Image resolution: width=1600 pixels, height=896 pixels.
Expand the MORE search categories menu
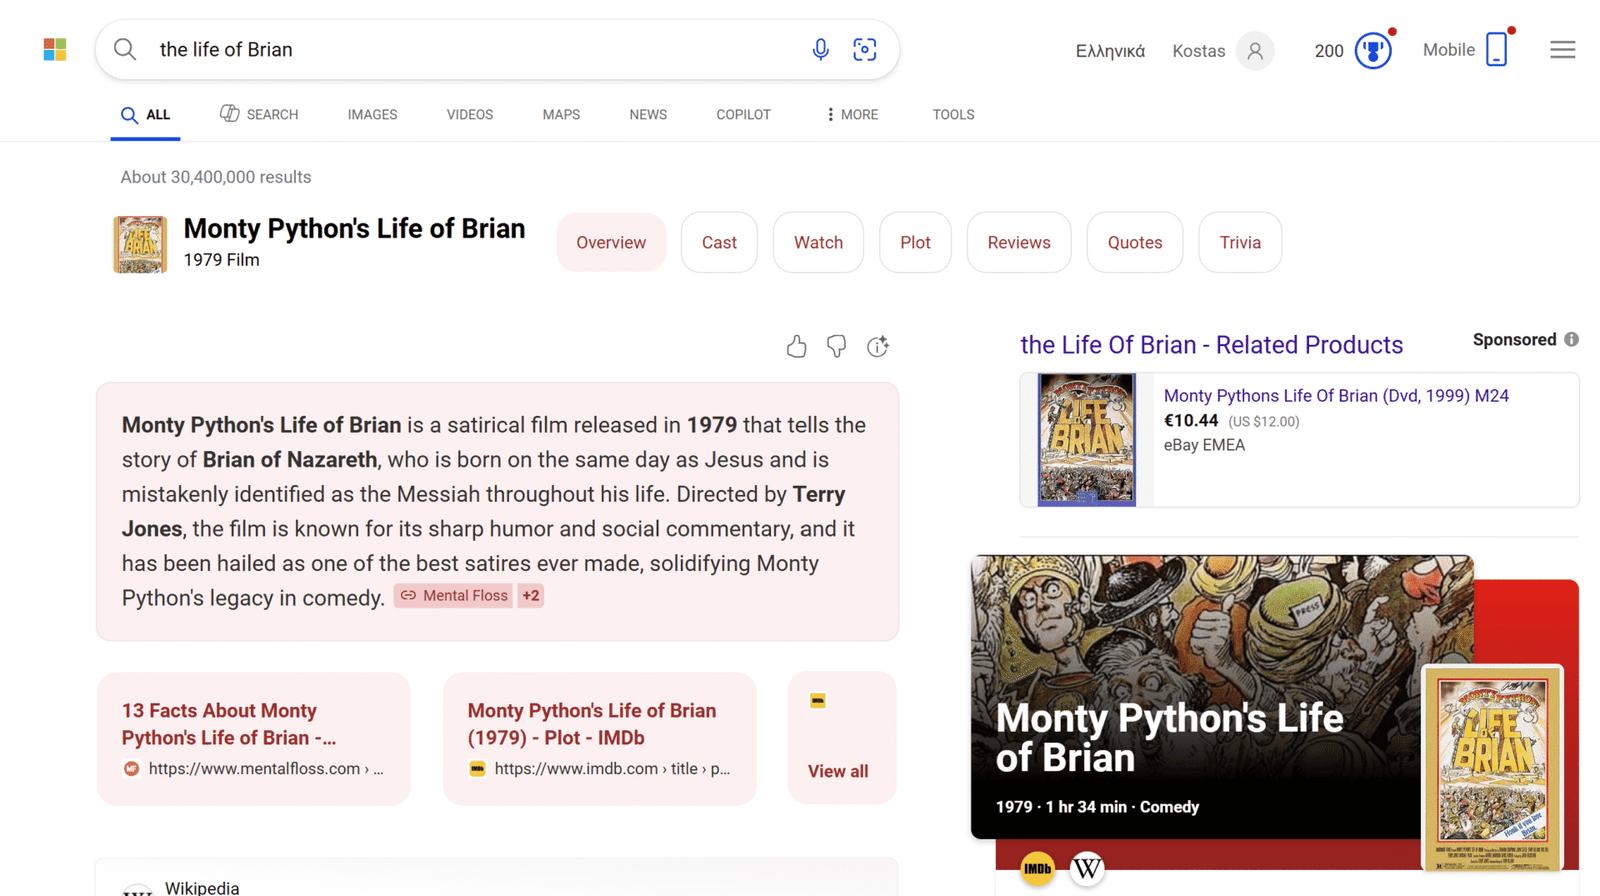[852, 115]
